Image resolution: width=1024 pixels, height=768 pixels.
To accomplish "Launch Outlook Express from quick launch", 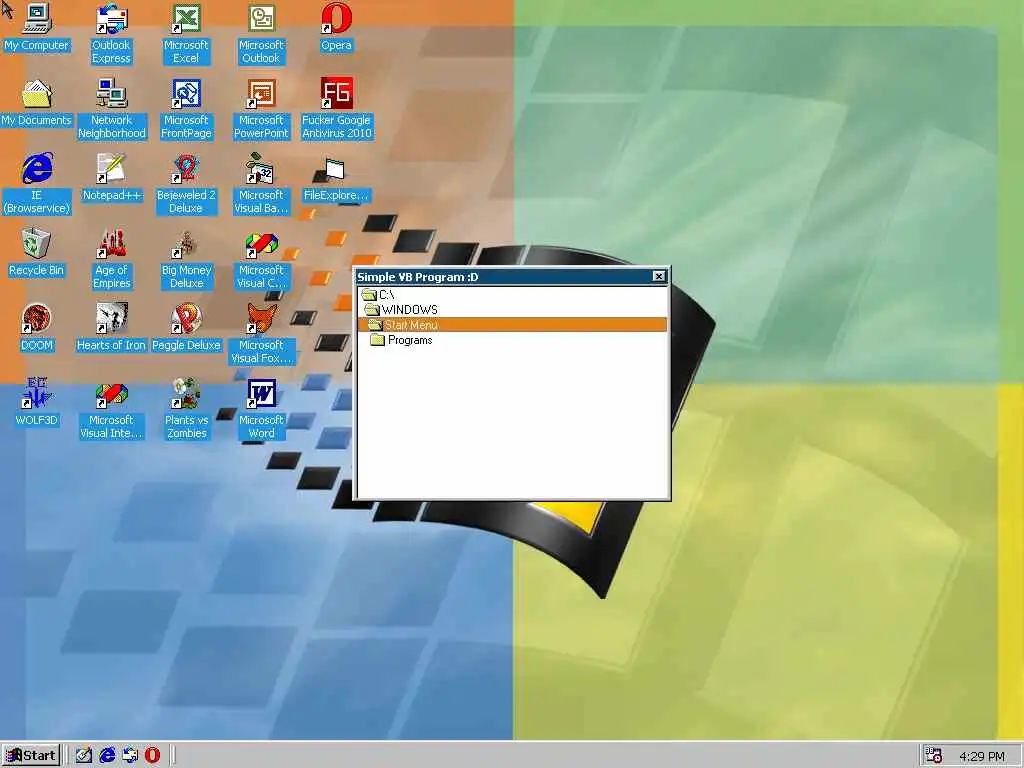I will click(130, 756).
